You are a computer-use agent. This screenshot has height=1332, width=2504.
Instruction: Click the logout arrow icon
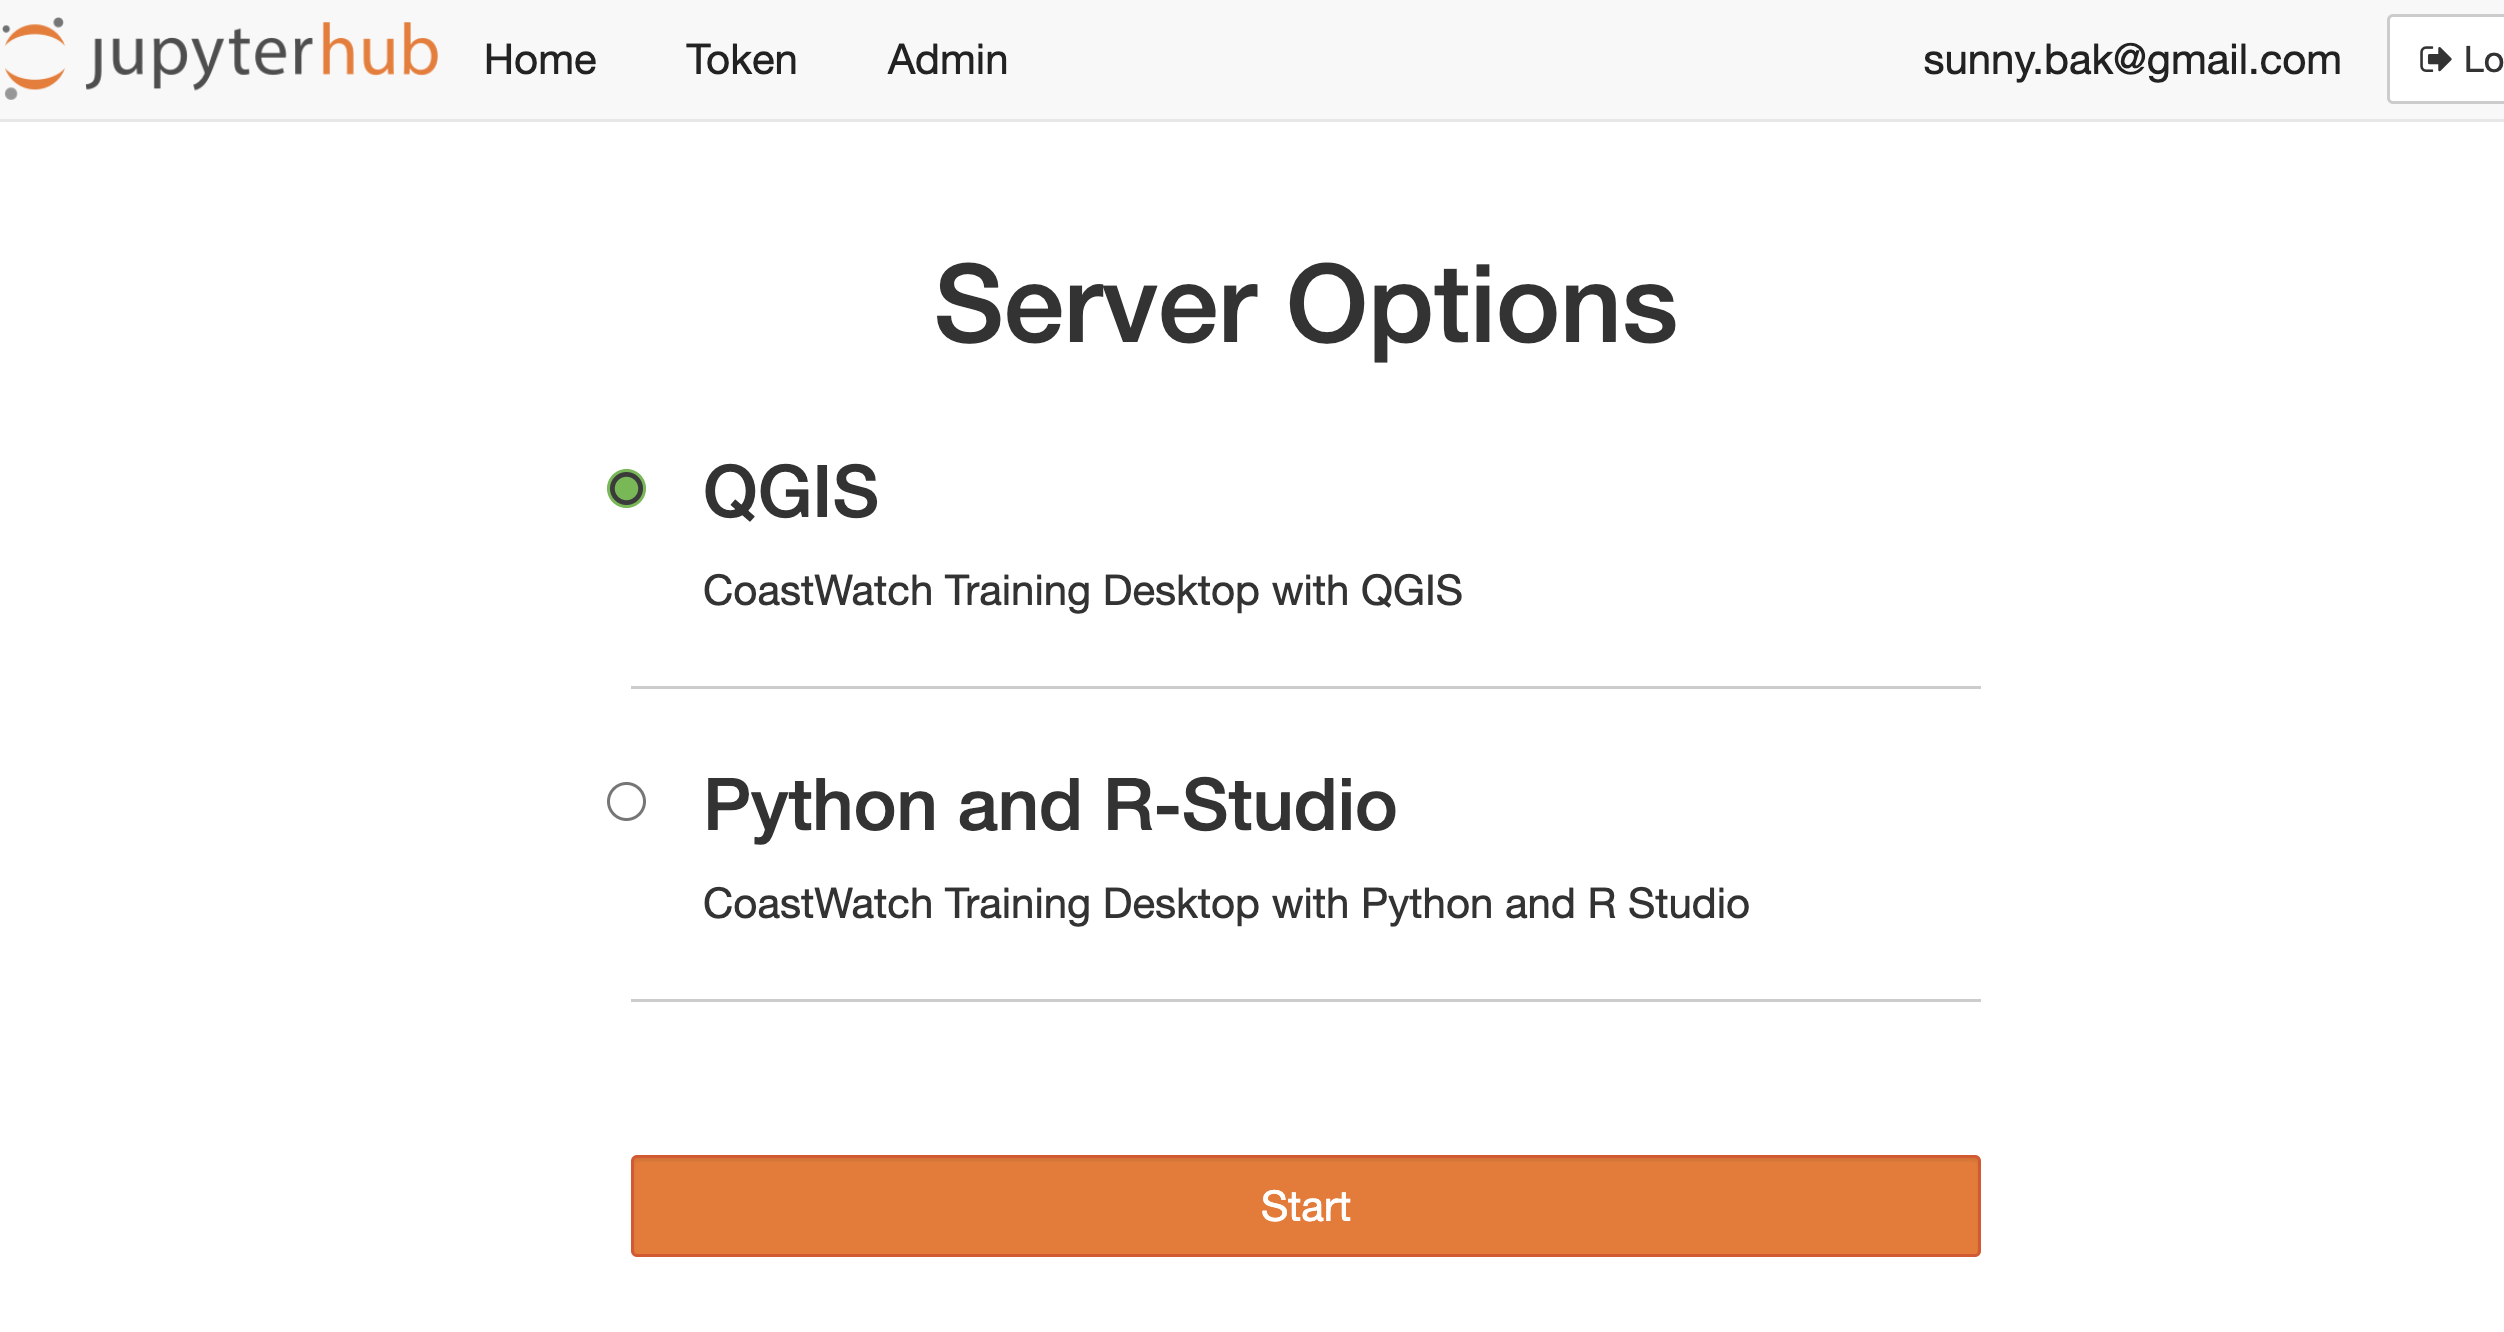click(2435, 60)
